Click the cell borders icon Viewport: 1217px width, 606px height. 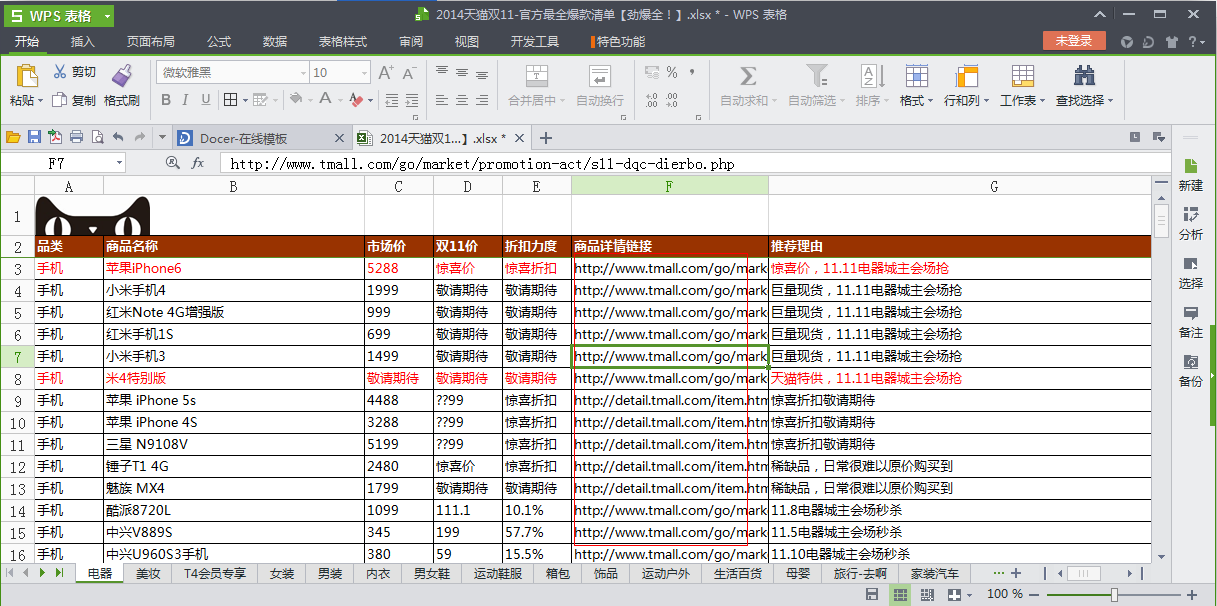(230, 100)
